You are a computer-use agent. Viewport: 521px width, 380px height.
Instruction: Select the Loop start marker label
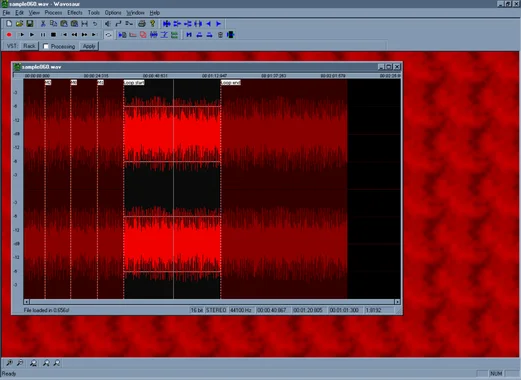134,82
